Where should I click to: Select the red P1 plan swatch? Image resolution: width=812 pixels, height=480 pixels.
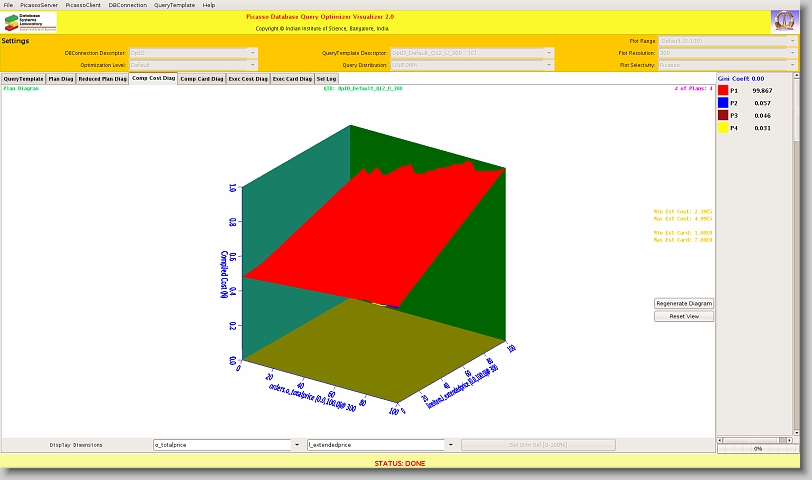point(723,90)
